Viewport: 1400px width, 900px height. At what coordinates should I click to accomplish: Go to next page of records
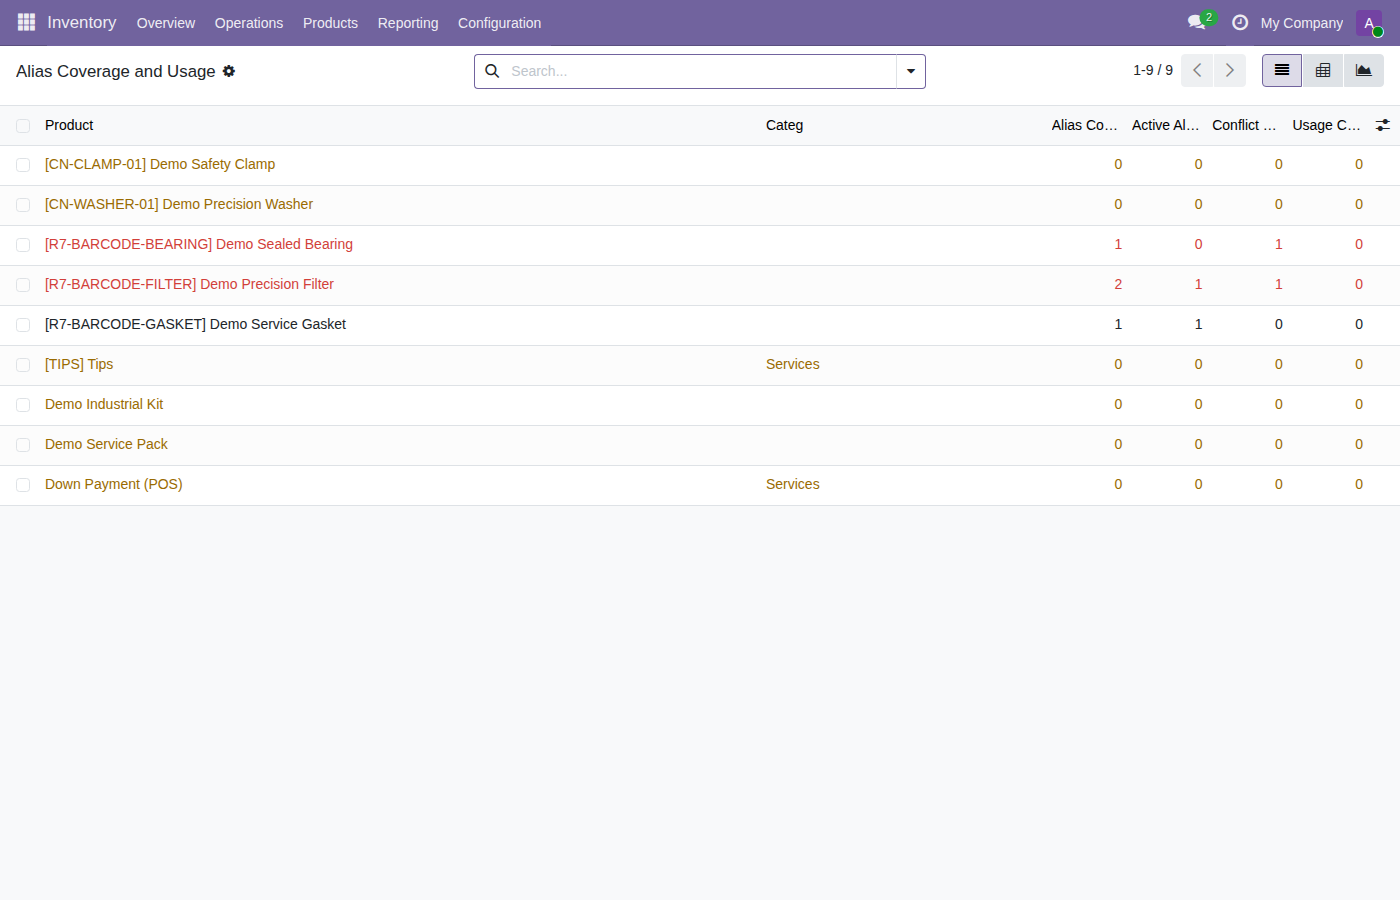(1230, 70)
